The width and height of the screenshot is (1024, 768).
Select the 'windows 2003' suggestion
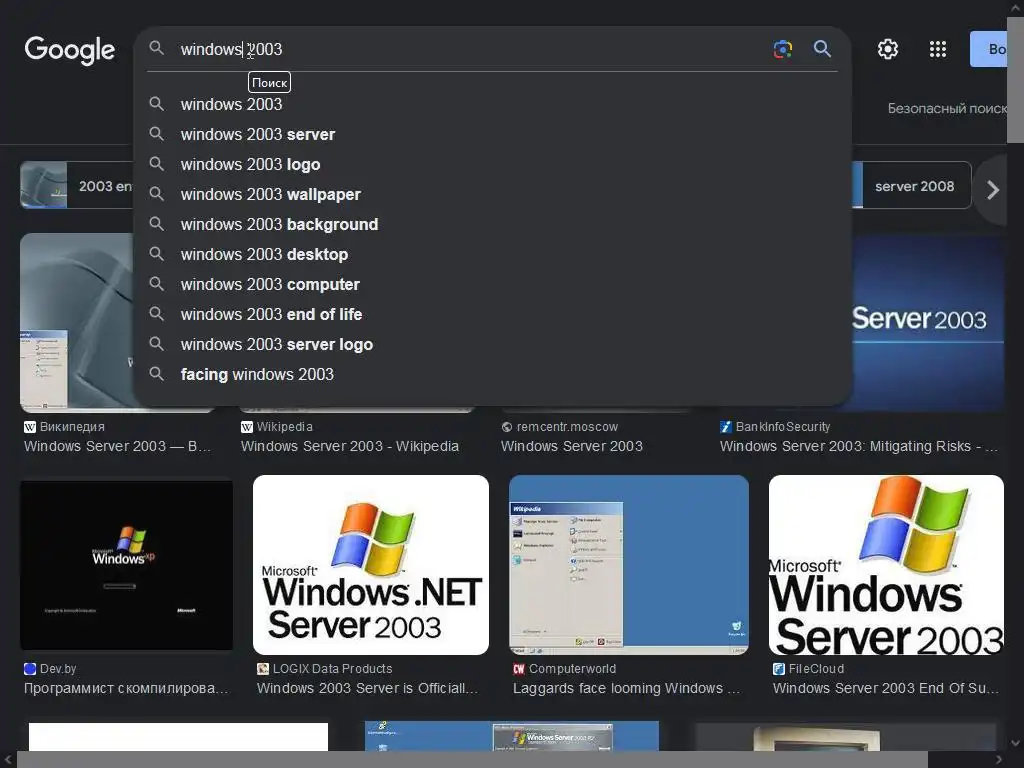(x=492, y=104)
